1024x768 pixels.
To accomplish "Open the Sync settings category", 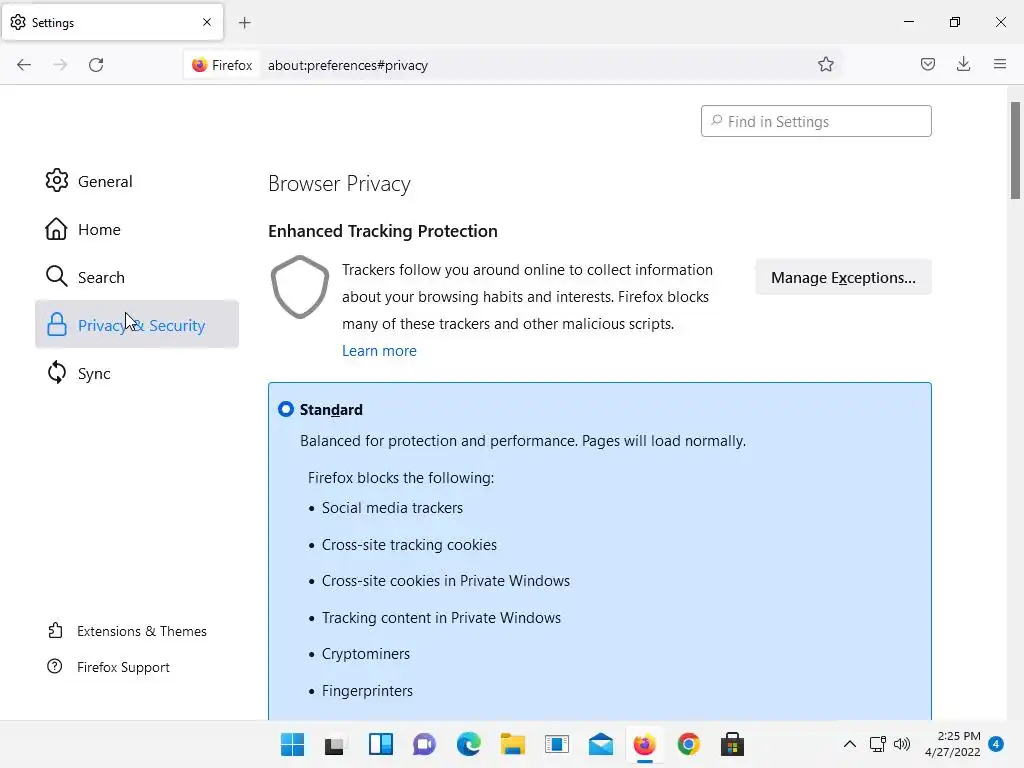I will (136, 373).
